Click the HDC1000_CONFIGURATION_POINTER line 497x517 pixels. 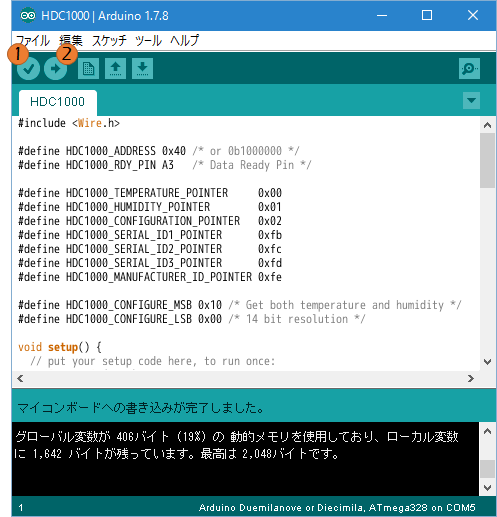coord(150,221)
